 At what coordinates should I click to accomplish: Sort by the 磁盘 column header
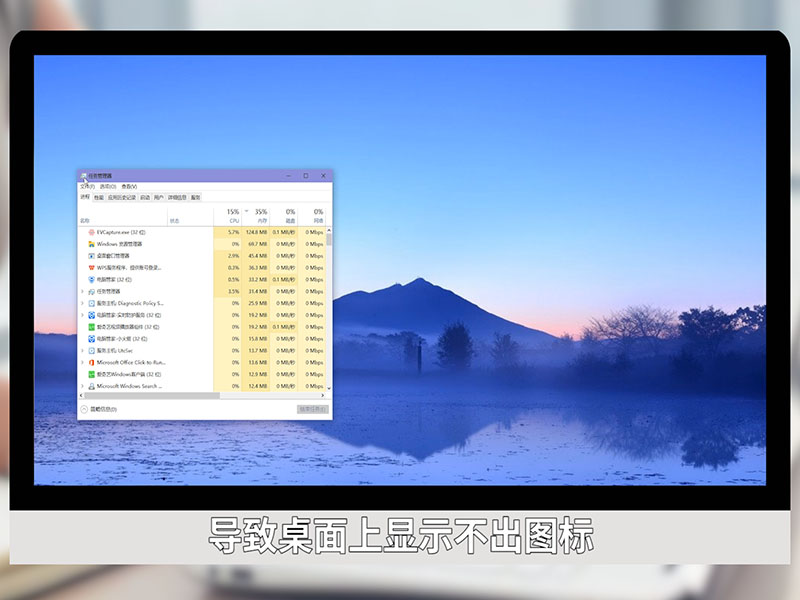284,216
